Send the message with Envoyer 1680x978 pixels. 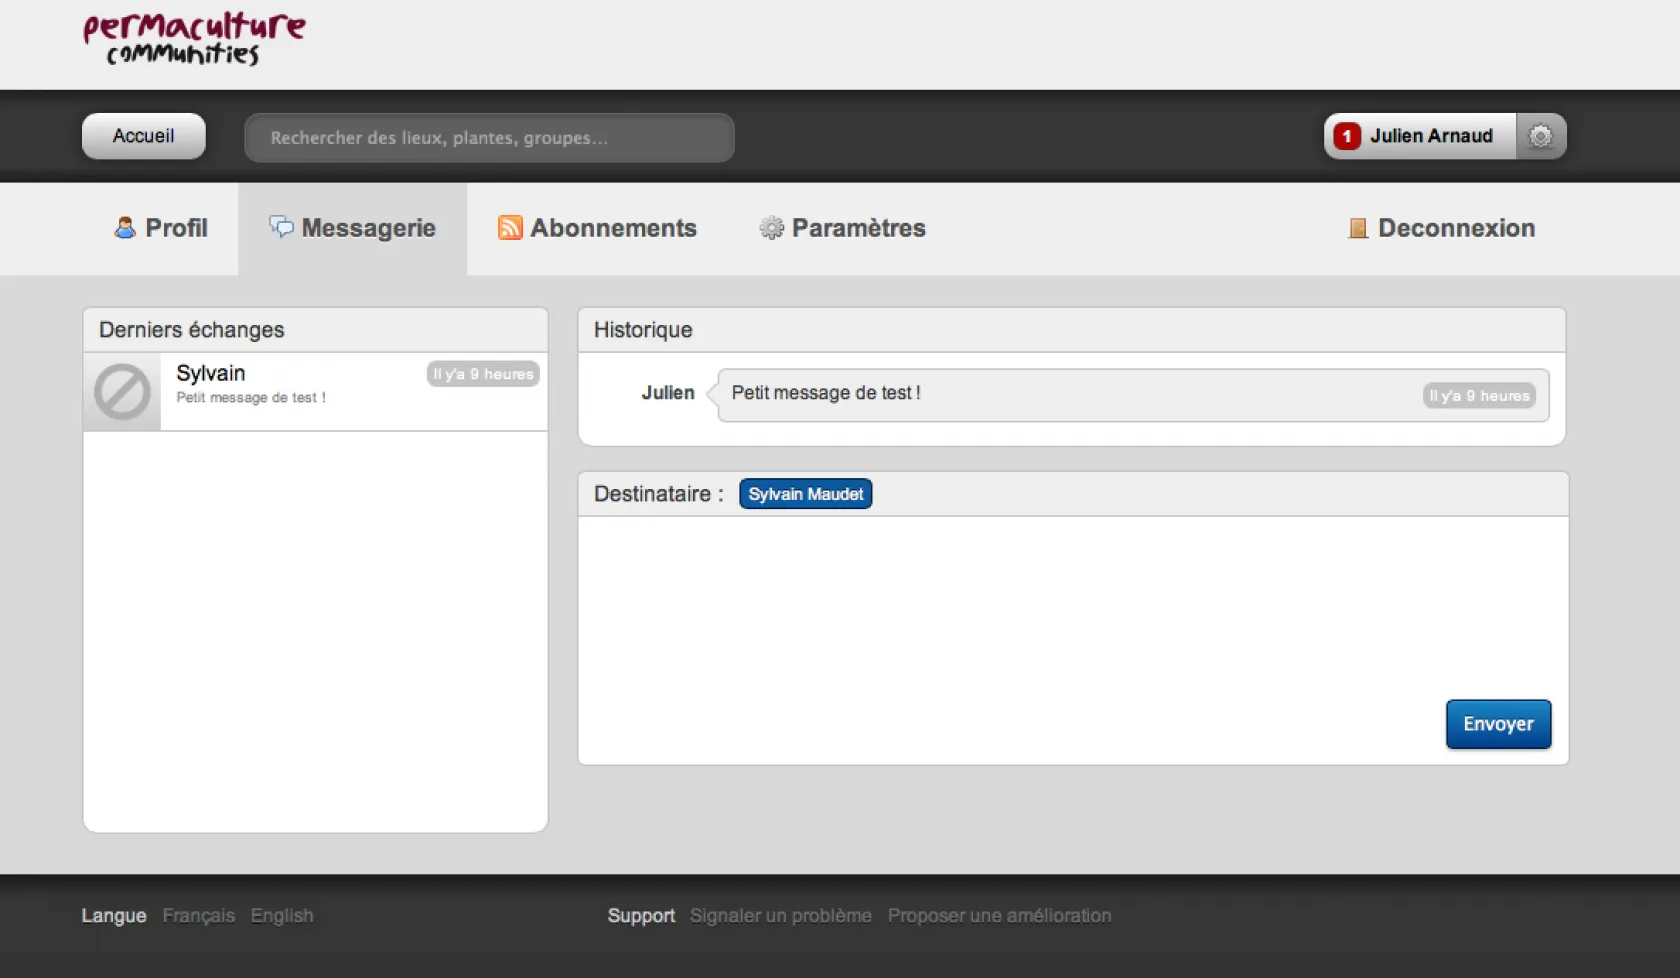tap(1497, 724)
